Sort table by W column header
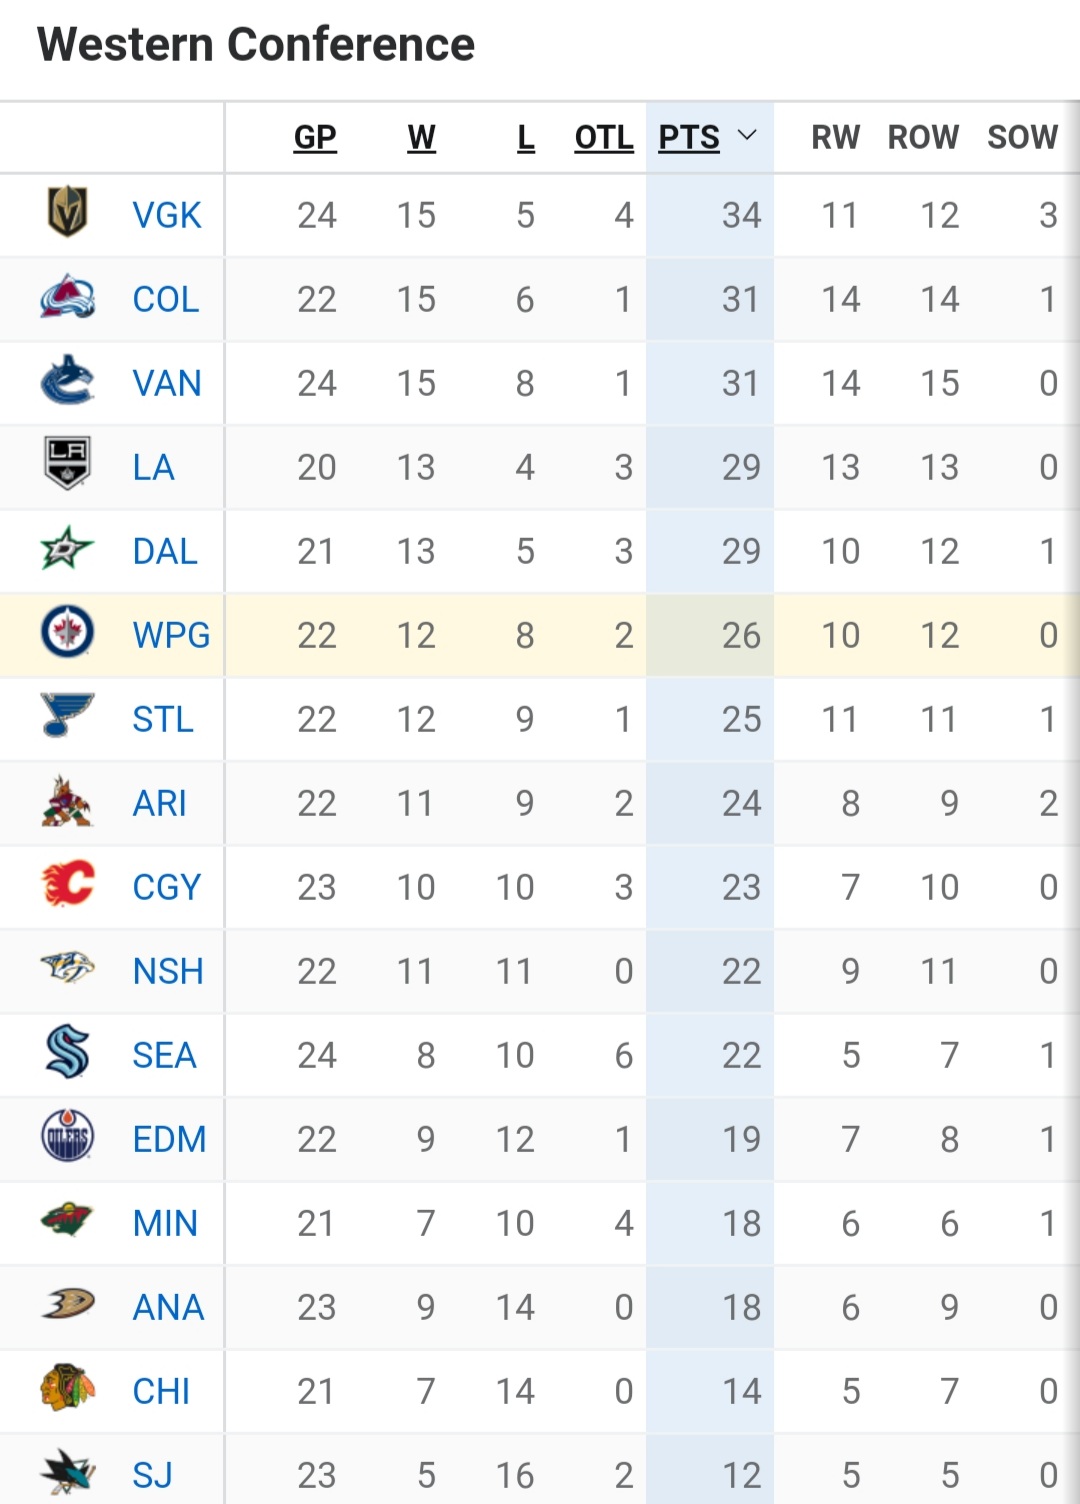The width and height of the screenshot is (1080, 1504). point(422,137)
